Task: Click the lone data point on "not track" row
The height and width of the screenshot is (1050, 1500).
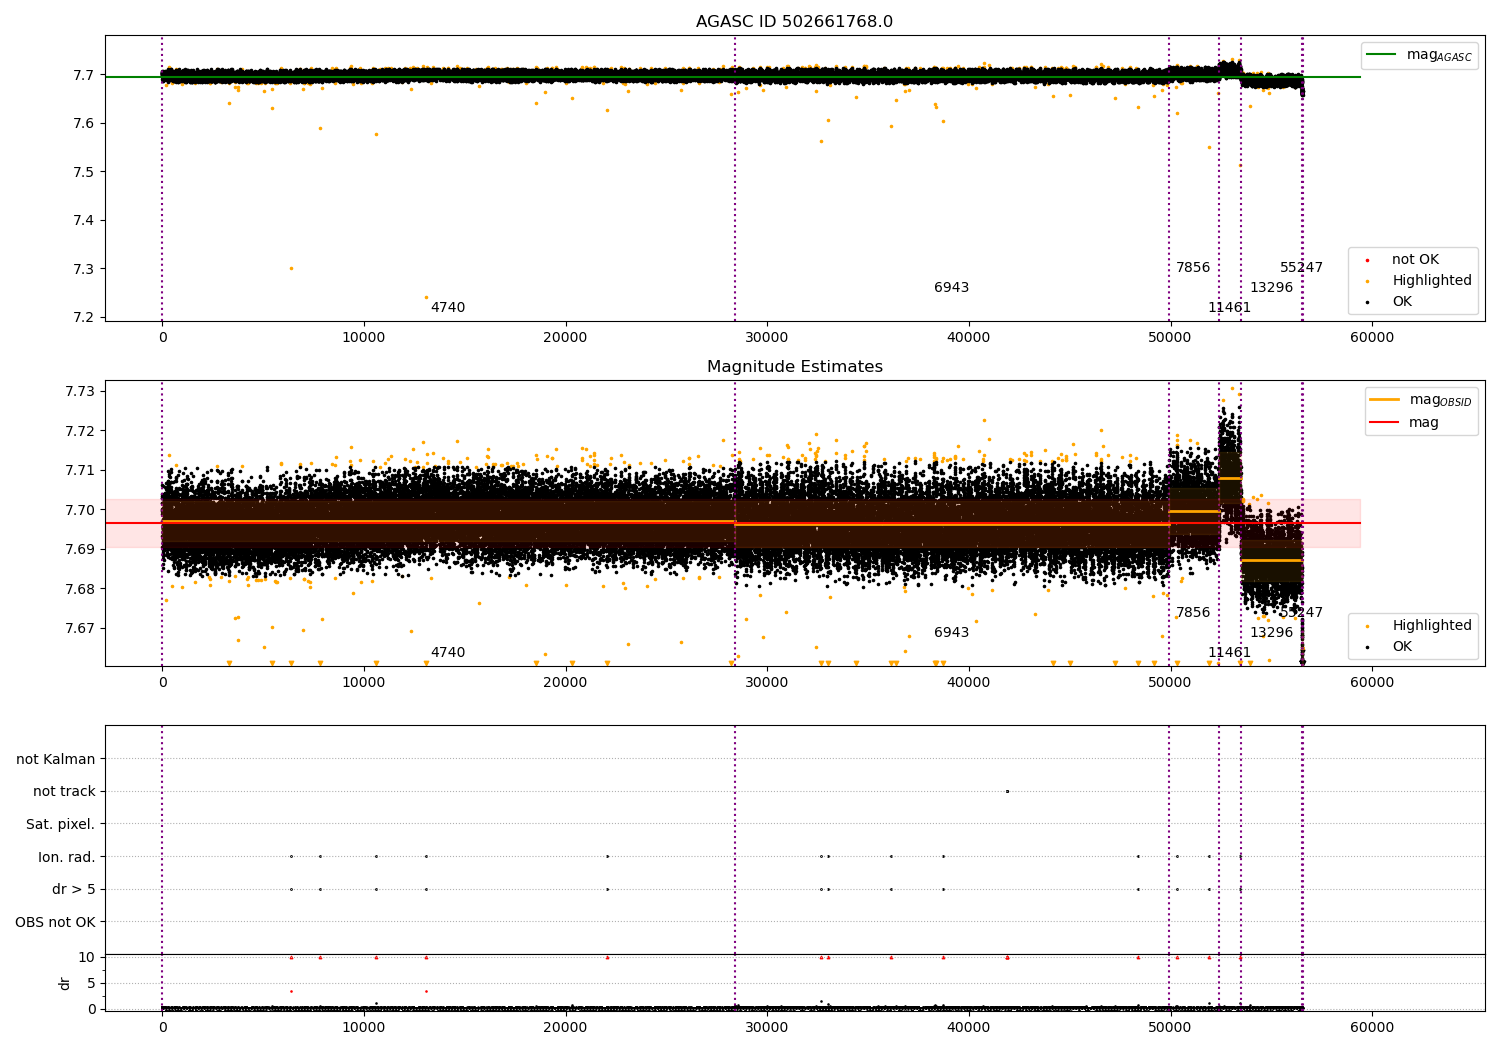Action: (x=1007, y=791)
